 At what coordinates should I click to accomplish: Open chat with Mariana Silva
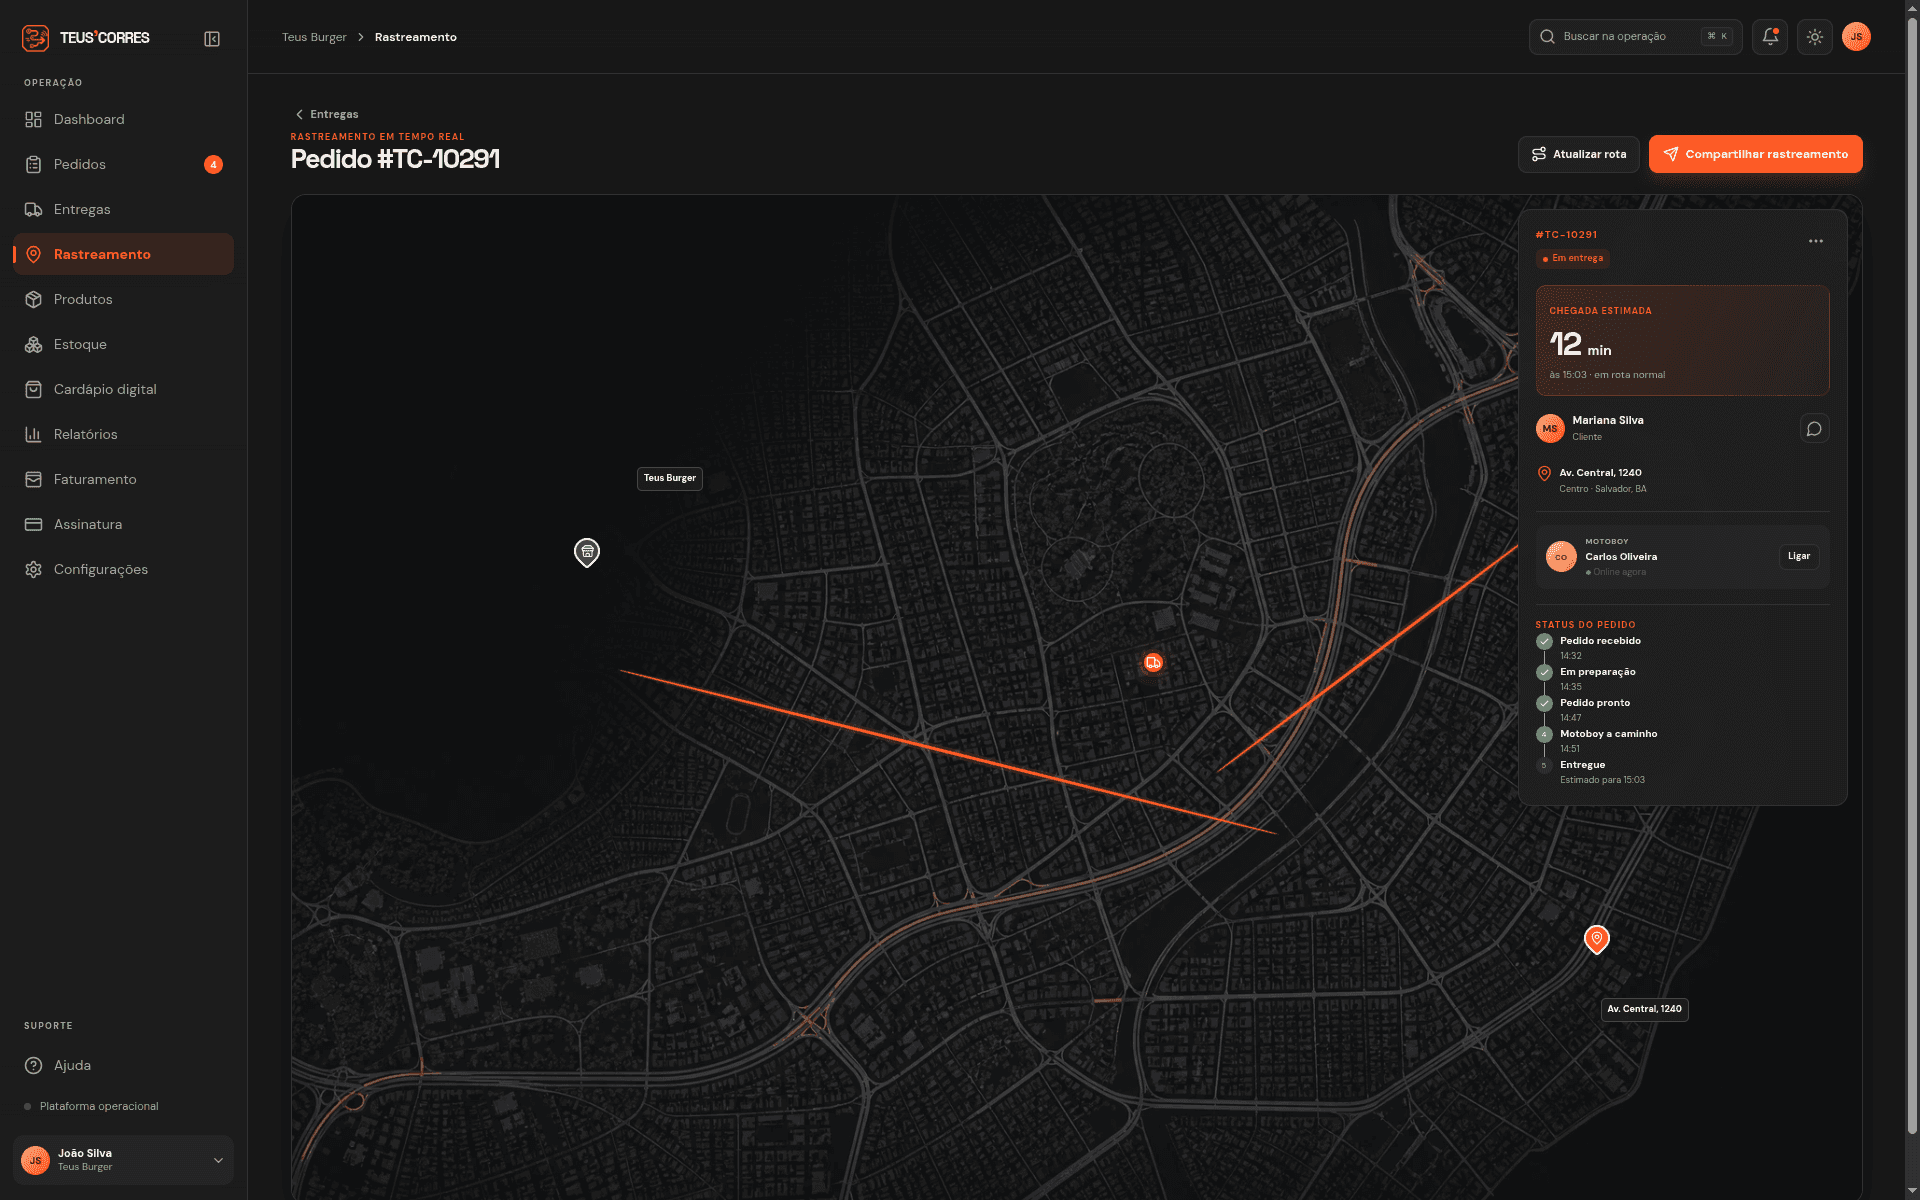point(1814,428)
